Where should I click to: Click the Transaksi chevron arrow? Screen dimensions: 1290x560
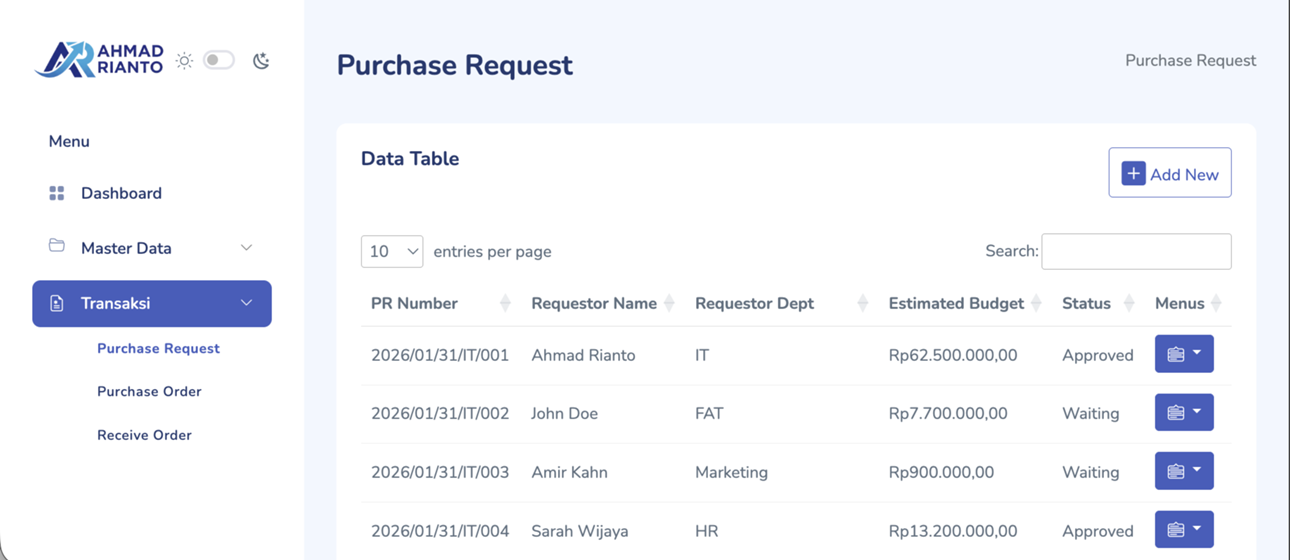(246, 303)
